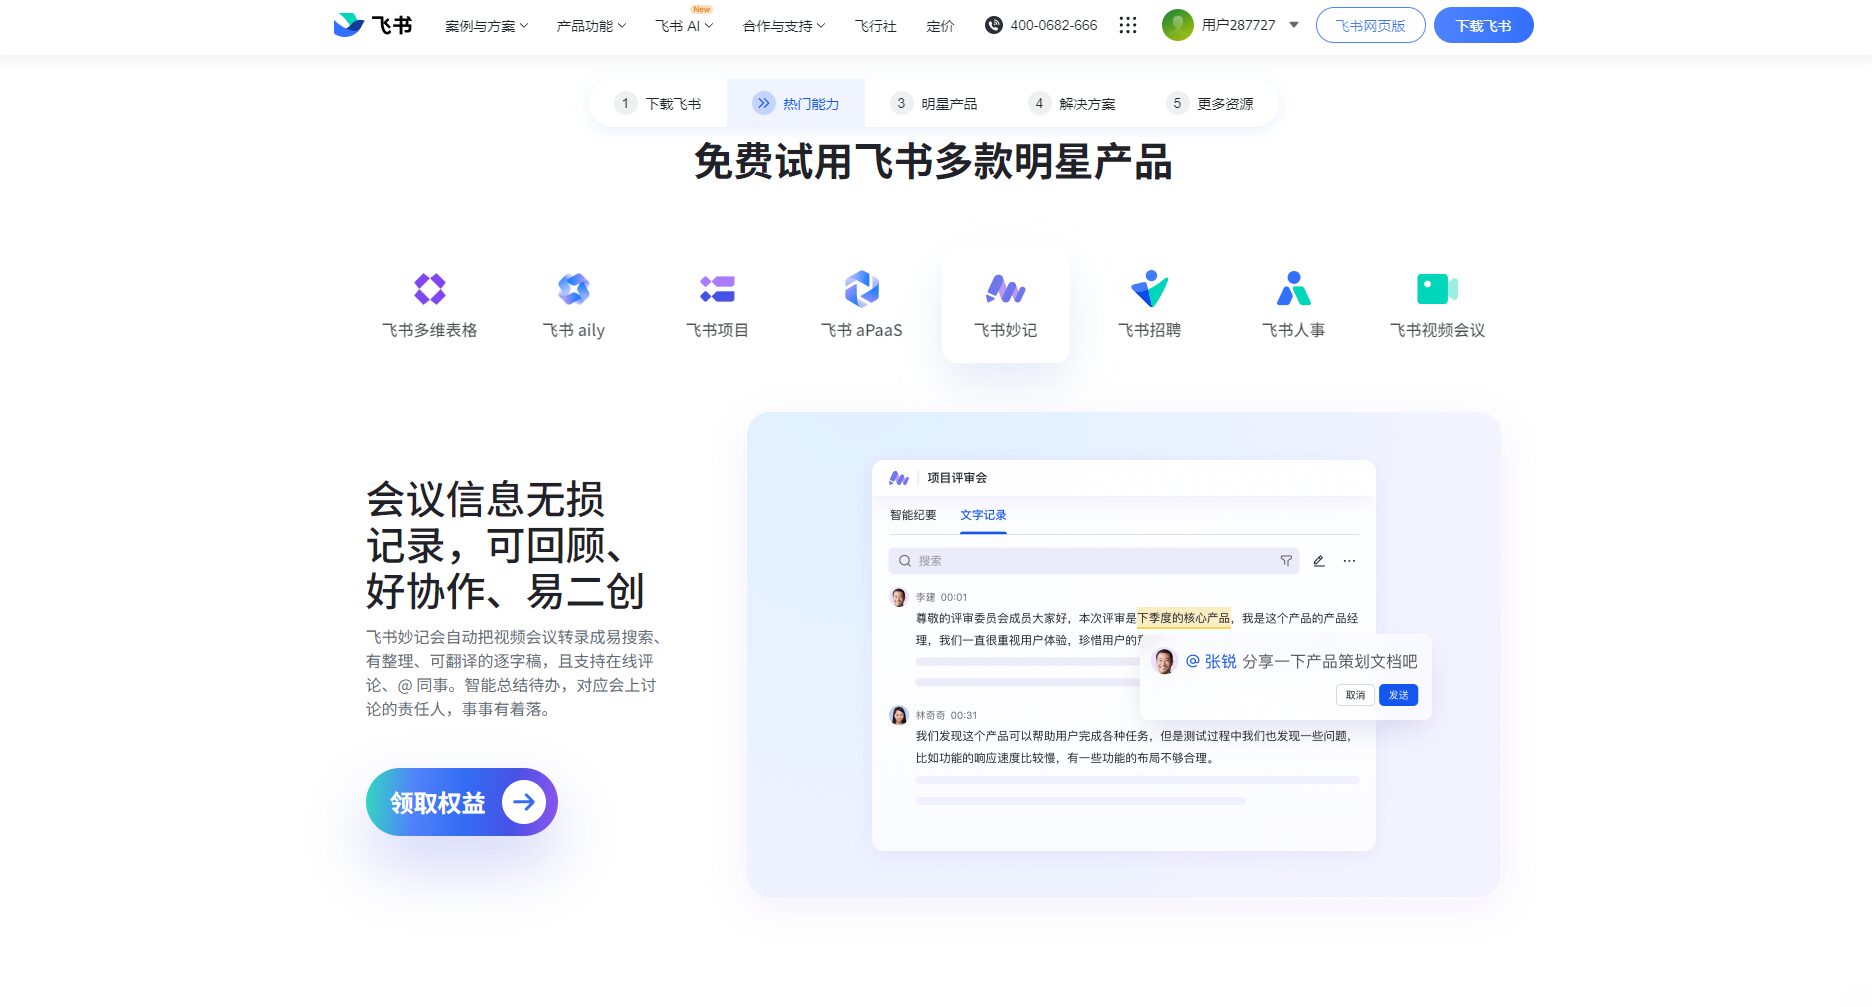
Task: Click the phone icon beside 400-0682-666
Action: (x=993, y=25)
